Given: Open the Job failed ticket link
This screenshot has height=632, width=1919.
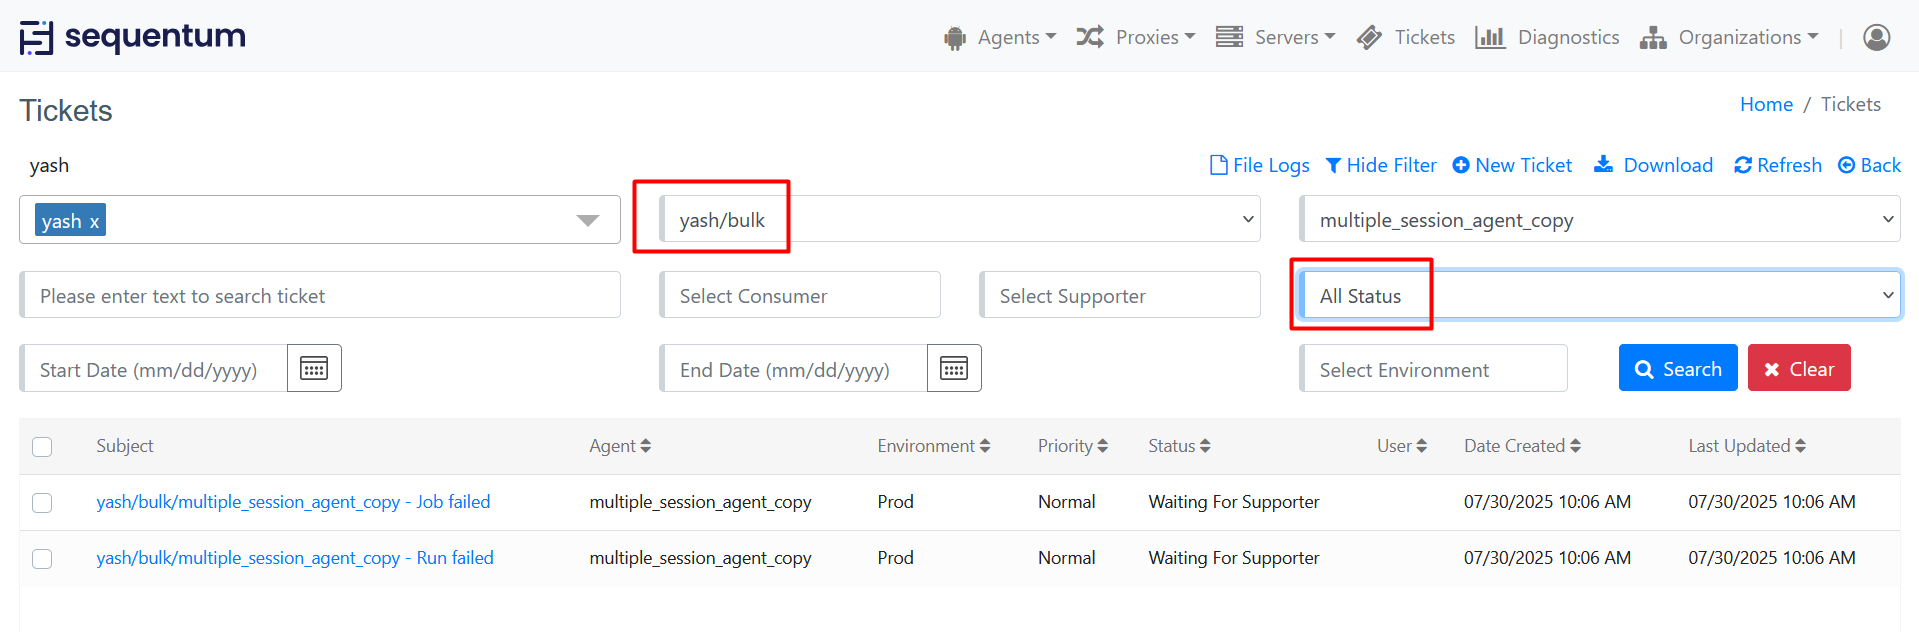Looking at the screenshot, I should pos(293,502).
